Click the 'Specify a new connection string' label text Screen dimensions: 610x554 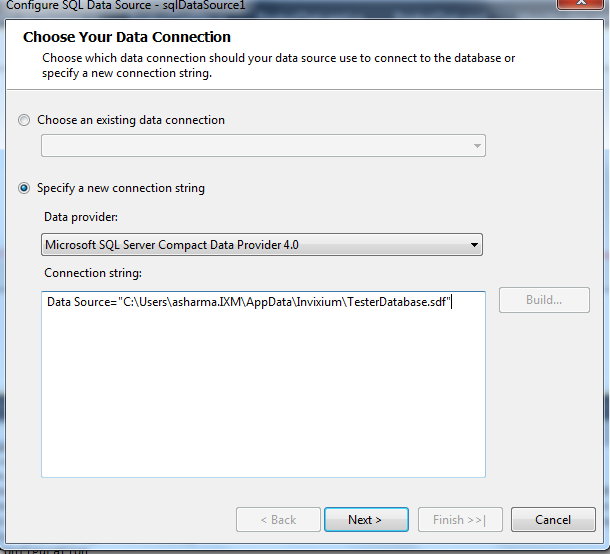[120, 188]
